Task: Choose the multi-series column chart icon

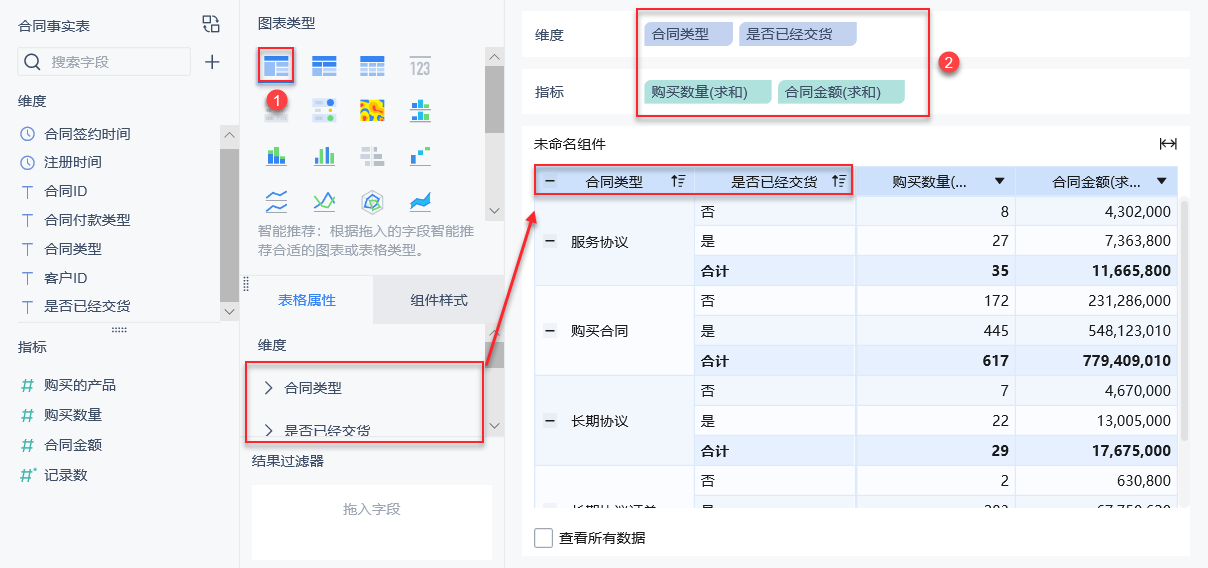Action: coord(324,155)
